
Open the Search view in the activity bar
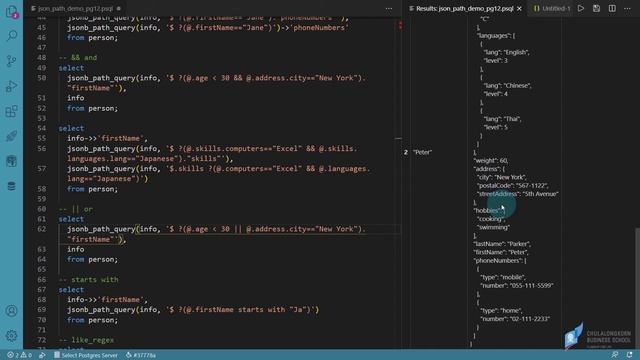point(11,36)
